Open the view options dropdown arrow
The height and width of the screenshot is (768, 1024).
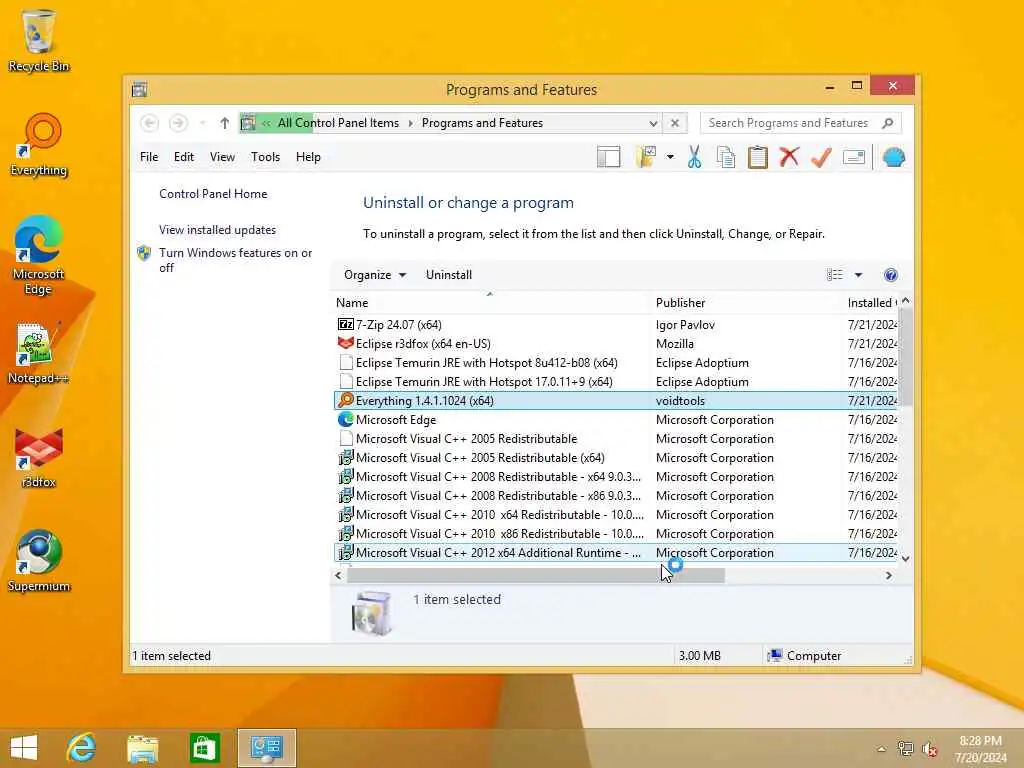(x=858, y=275)
